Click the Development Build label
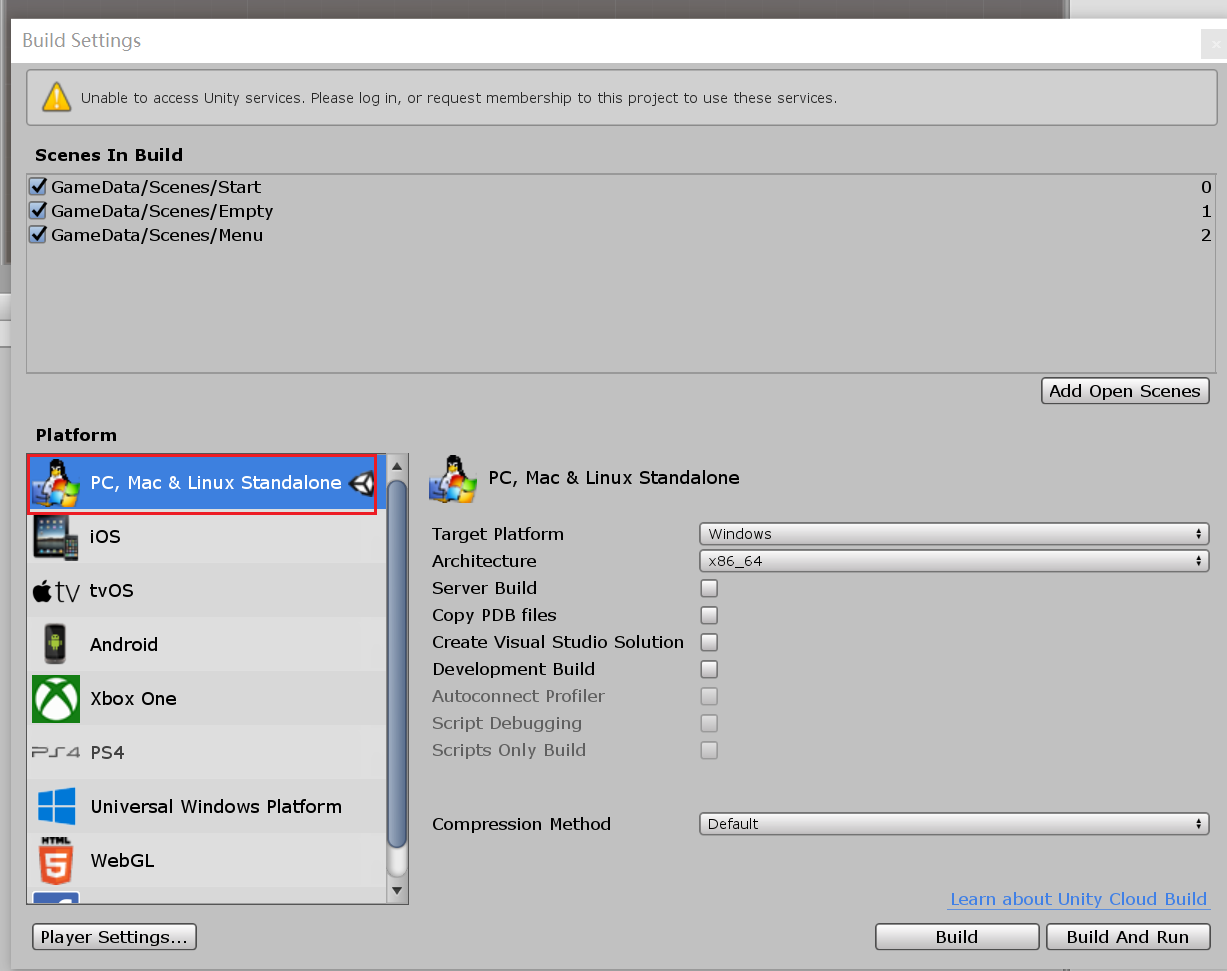1227x971 pixels. pos(513,669)
